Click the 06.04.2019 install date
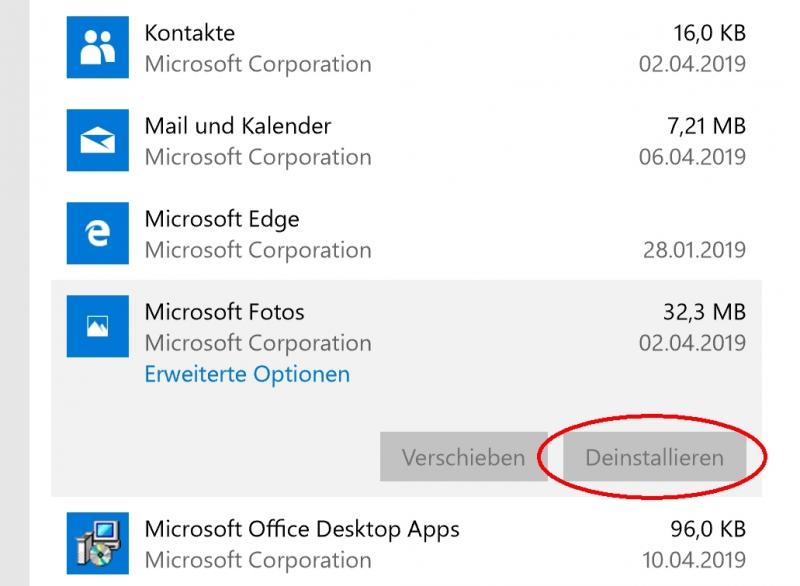 (692, 157)
